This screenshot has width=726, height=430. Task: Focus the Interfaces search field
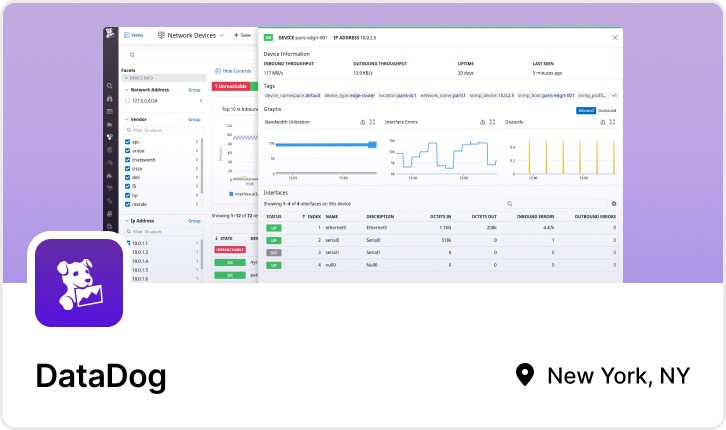555,204
